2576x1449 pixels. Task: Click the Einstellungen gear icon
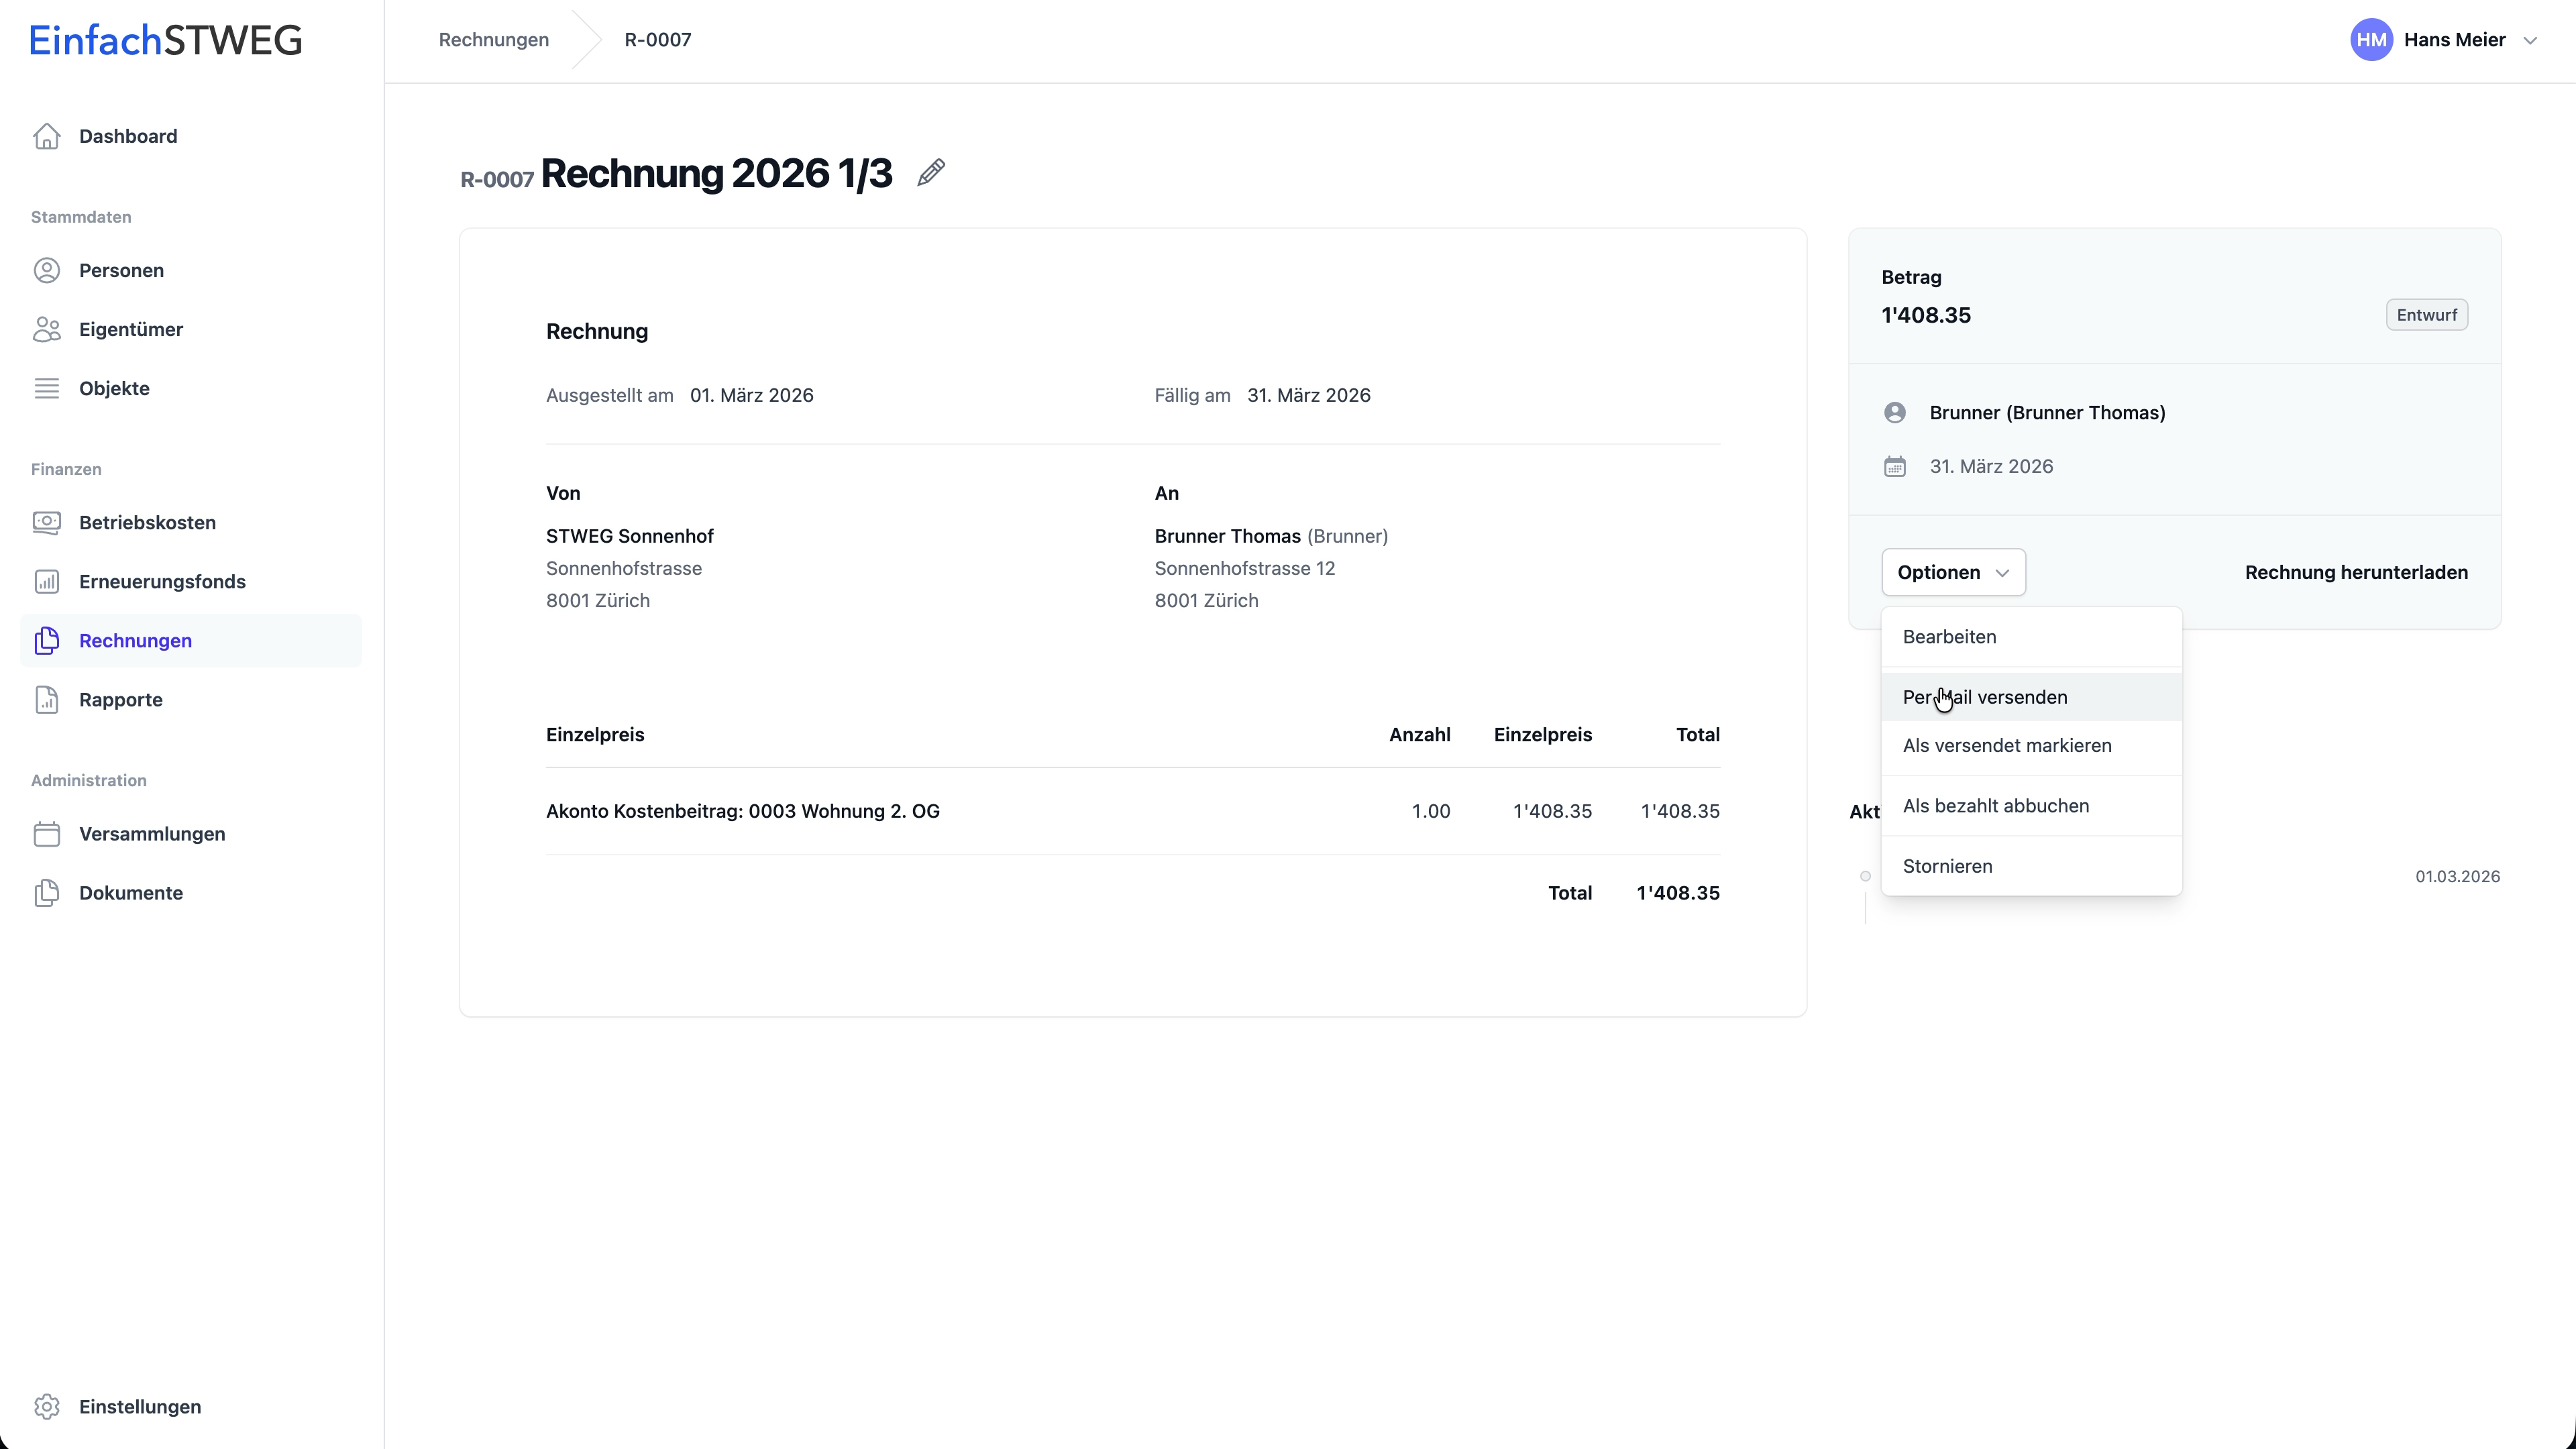pos(47,1406)
